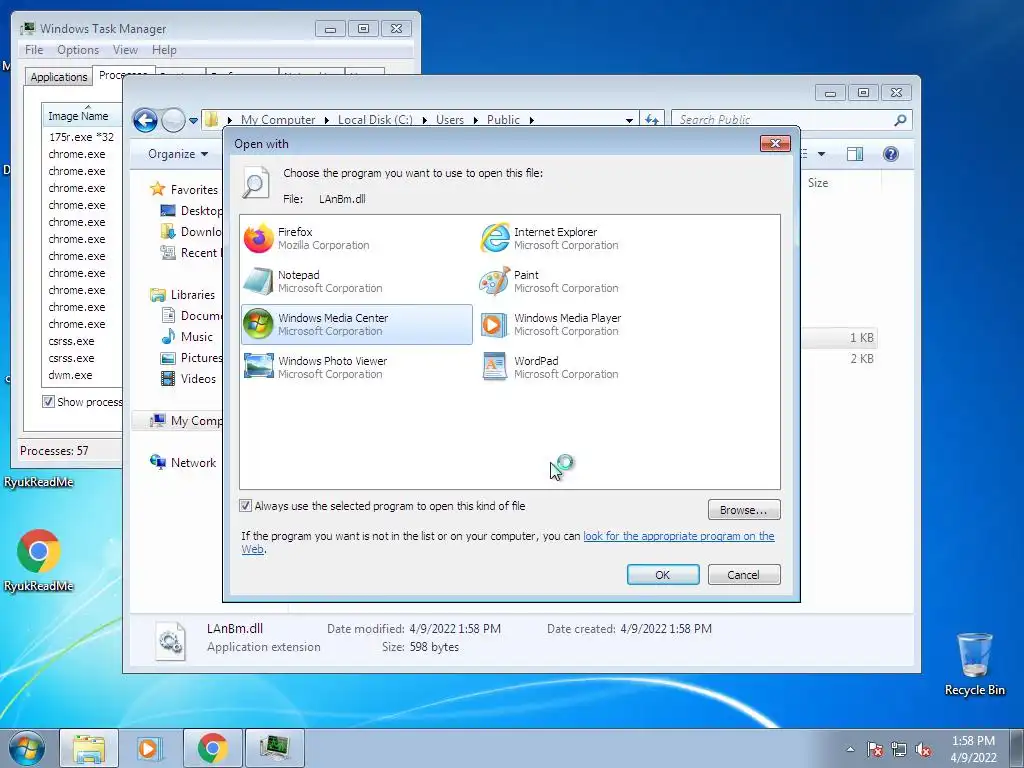Click the Users breadcrumb segment
Viewport: 1024px width, 768px height.
pos(450,120)
